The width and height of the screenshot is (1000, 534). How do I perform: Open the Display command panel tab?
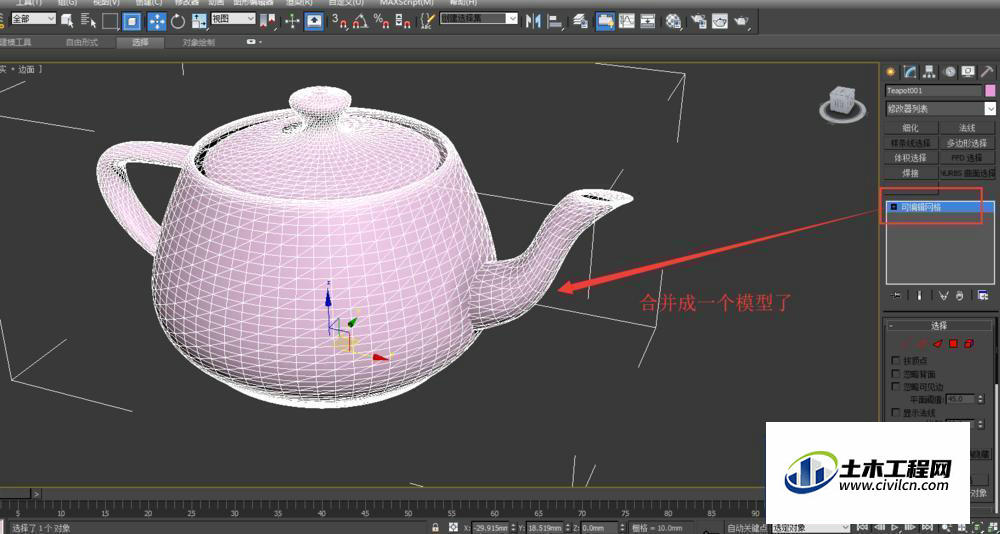coord(968,71)
